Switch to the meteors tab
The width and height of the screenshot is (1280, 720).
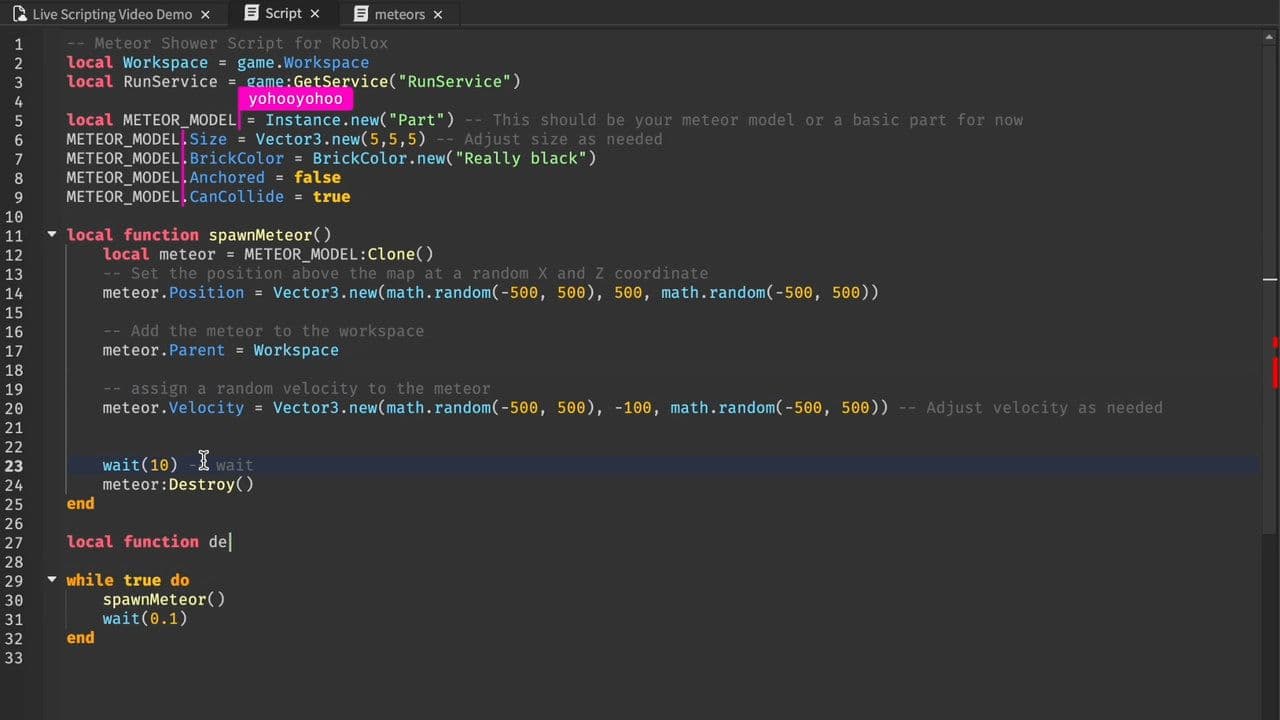point(400,14)
